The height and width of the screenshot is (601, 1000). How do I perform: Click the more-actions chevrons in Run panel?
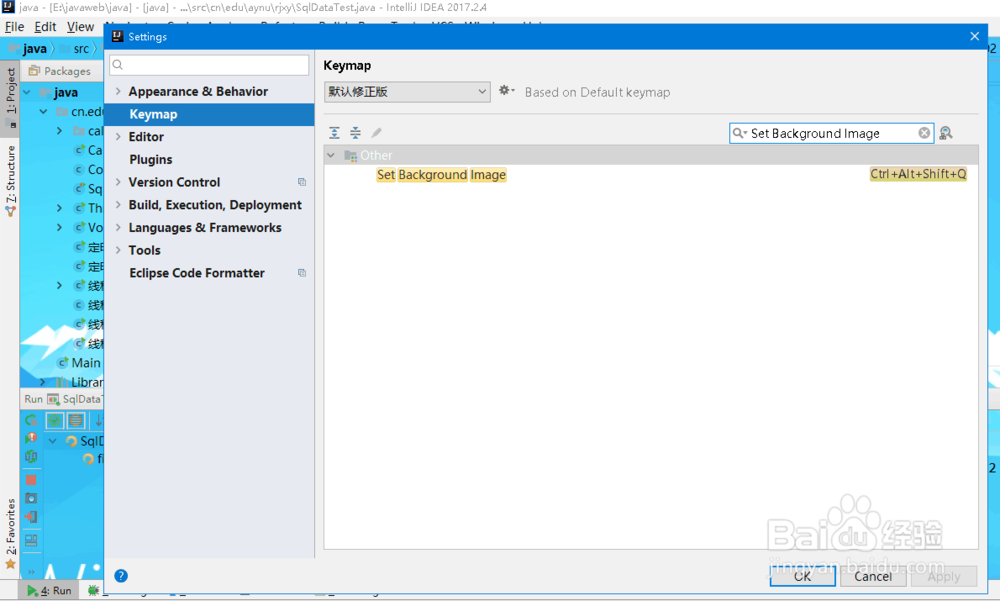tap(31, 572)
